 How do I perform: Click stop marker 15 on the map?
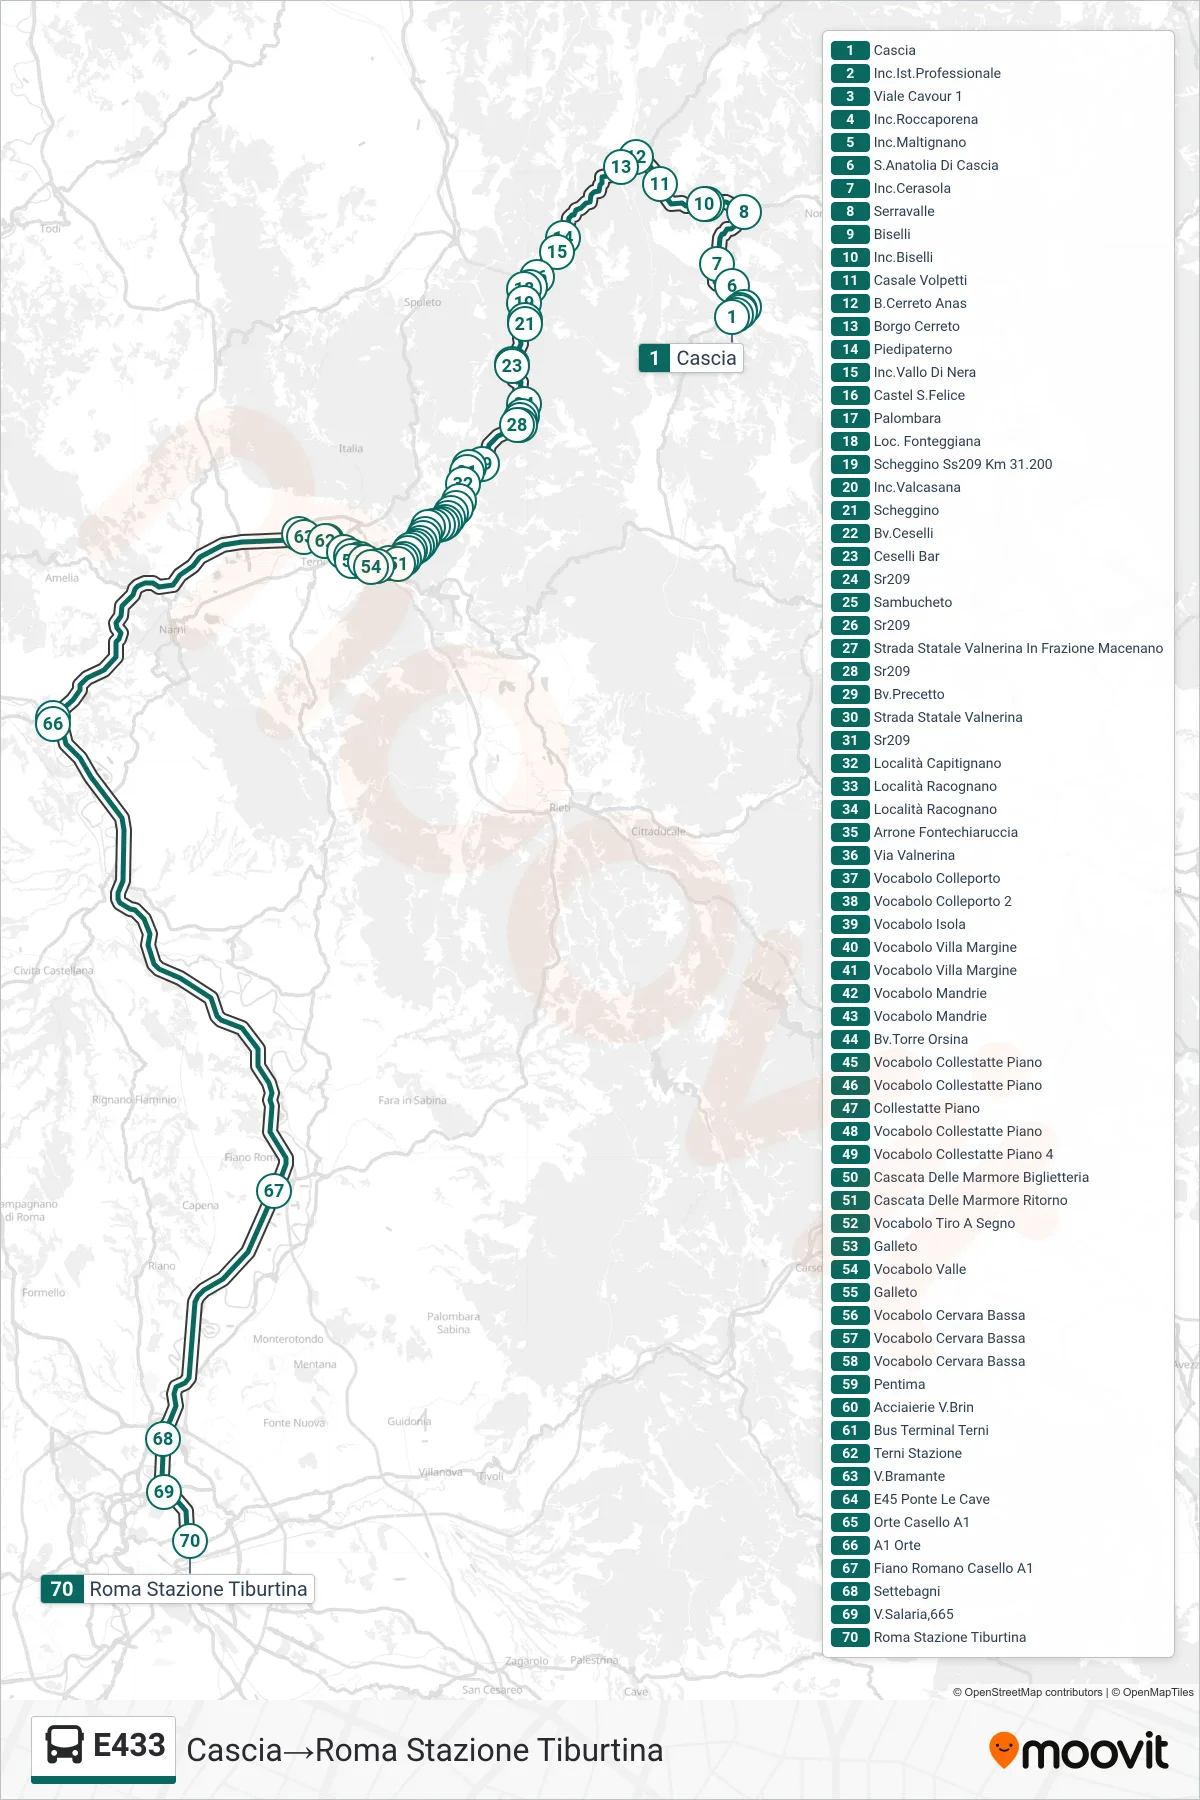(x=557, y=251)
